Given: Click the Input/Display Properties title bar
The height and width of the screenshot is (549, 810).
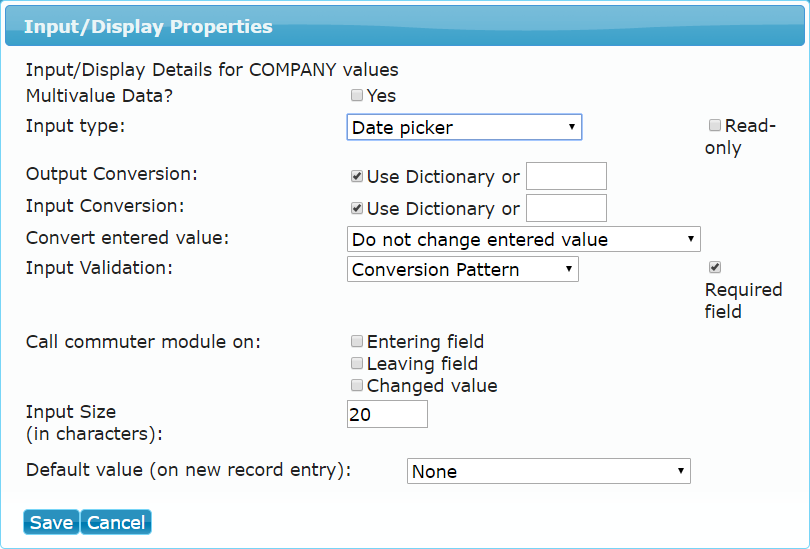Looking at the screenshot, I should [x=405, y=26].
